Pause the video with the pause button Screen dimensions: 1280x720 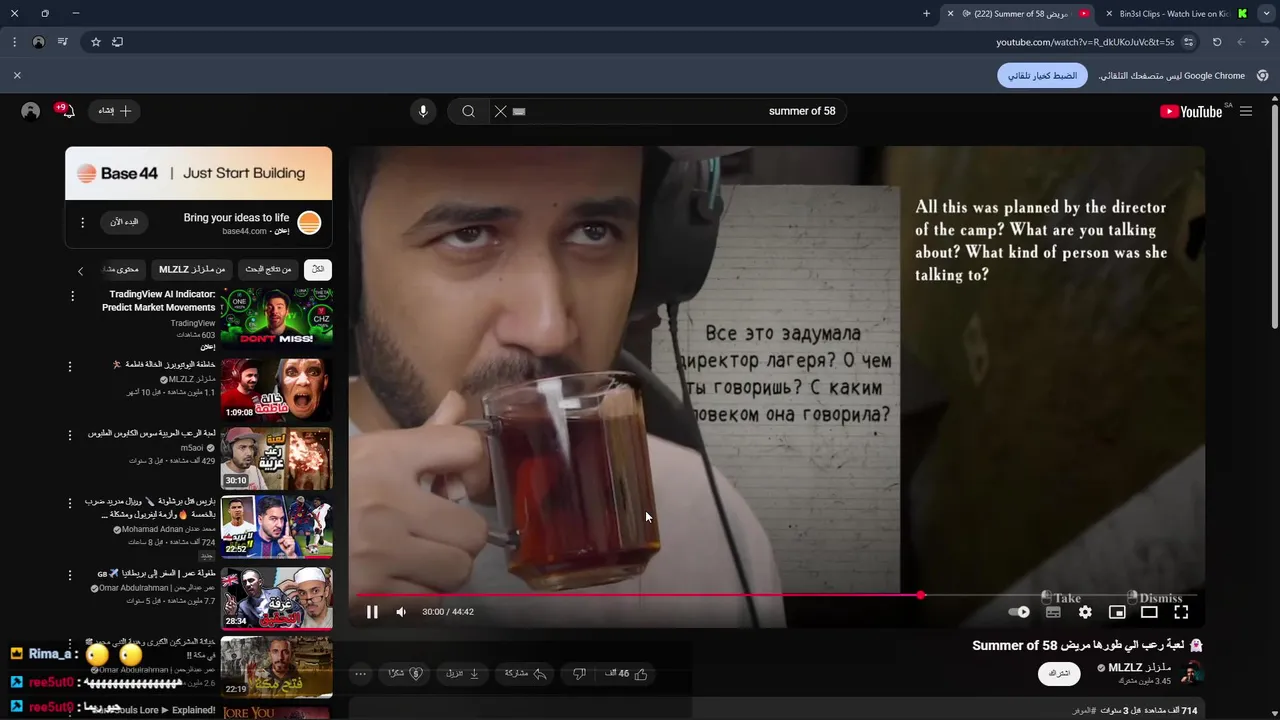click(x=372, y=612)
